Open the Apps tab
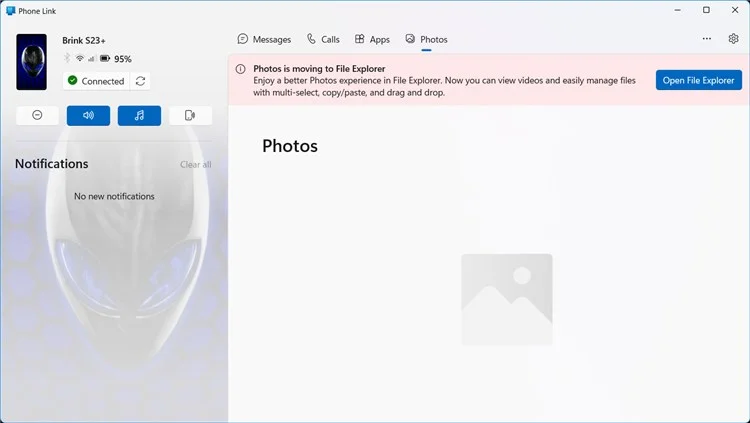 click(x=372, y=39)
